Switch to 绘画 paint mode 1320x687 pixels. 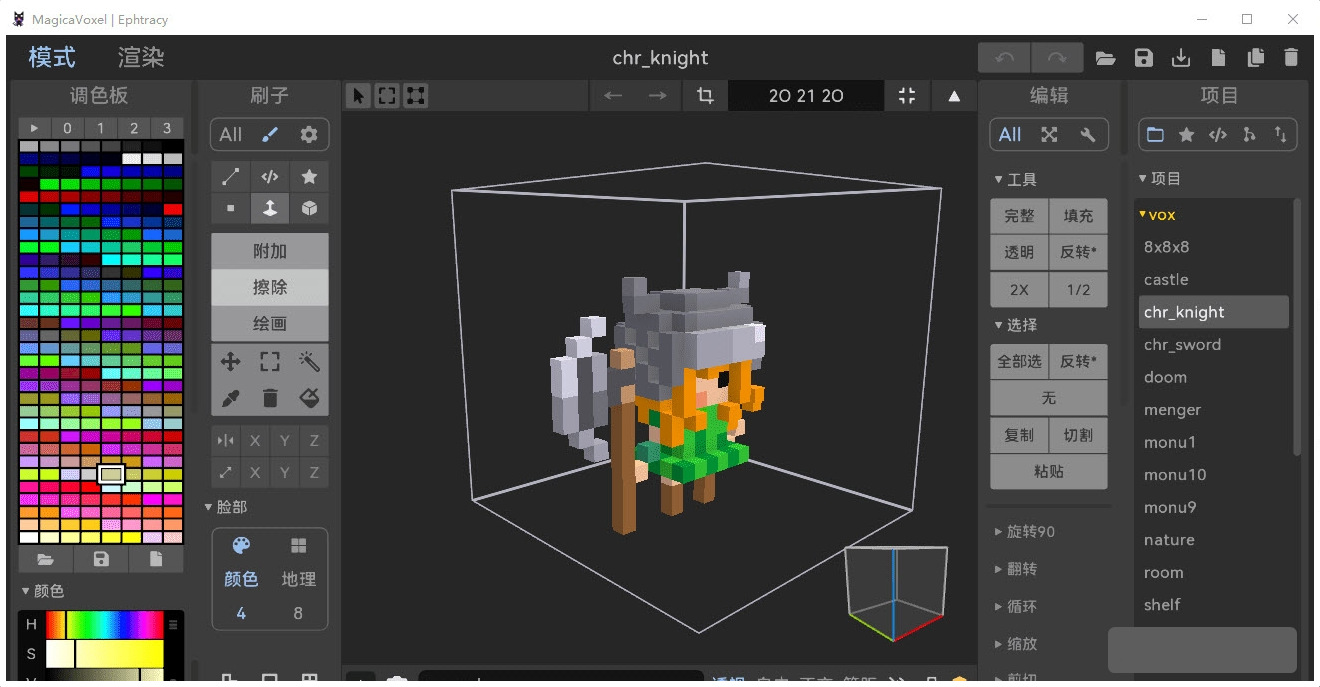(x=269, y=323)
